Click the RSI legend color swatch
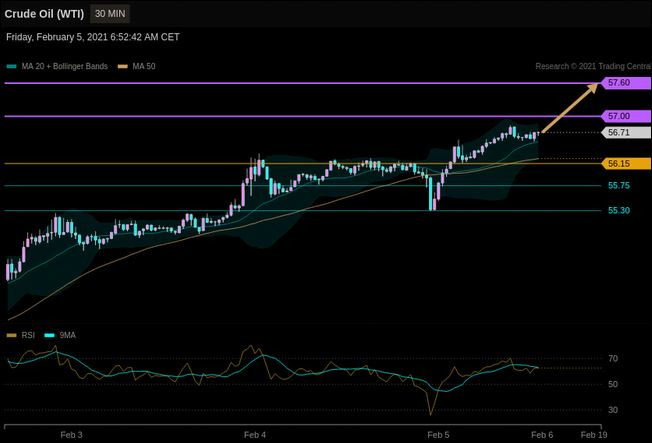652x443 pixels. coord(12,335)
